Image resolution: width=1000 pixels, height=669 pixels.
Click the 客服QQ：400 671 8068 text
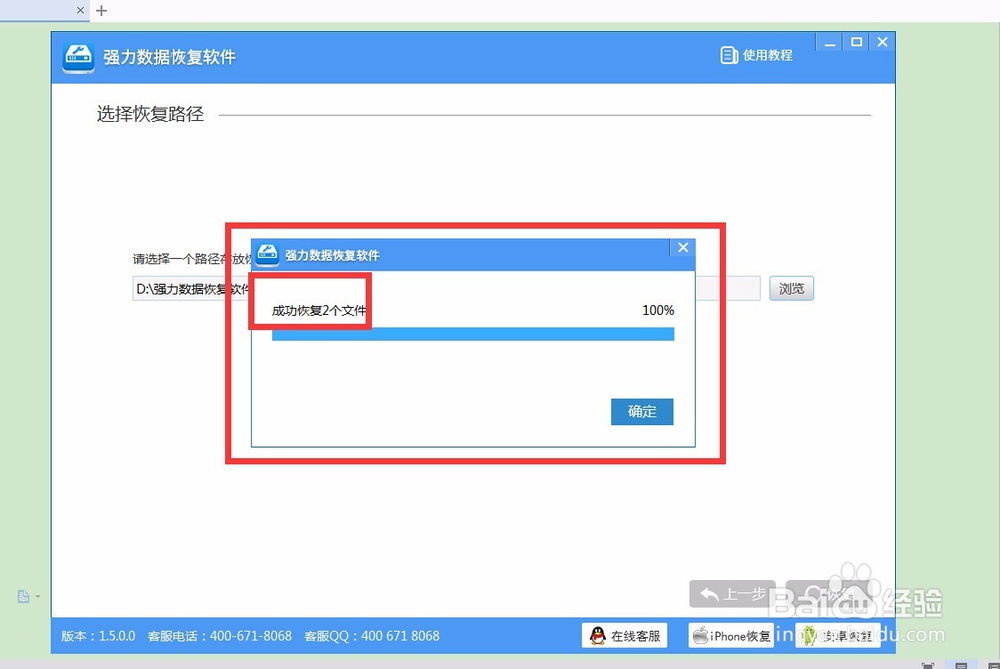pyautogui.click(x=372, y=636)
